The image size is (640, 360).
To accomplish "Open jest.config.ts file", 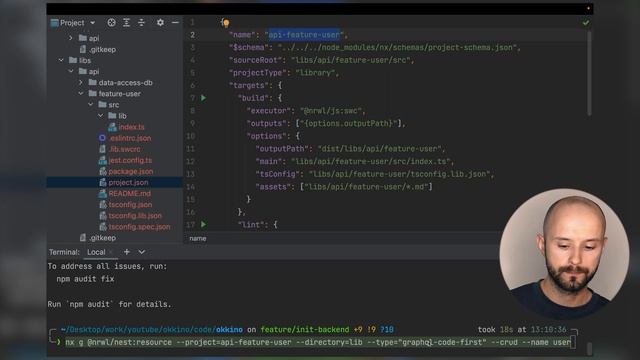I will pos(130,160).
